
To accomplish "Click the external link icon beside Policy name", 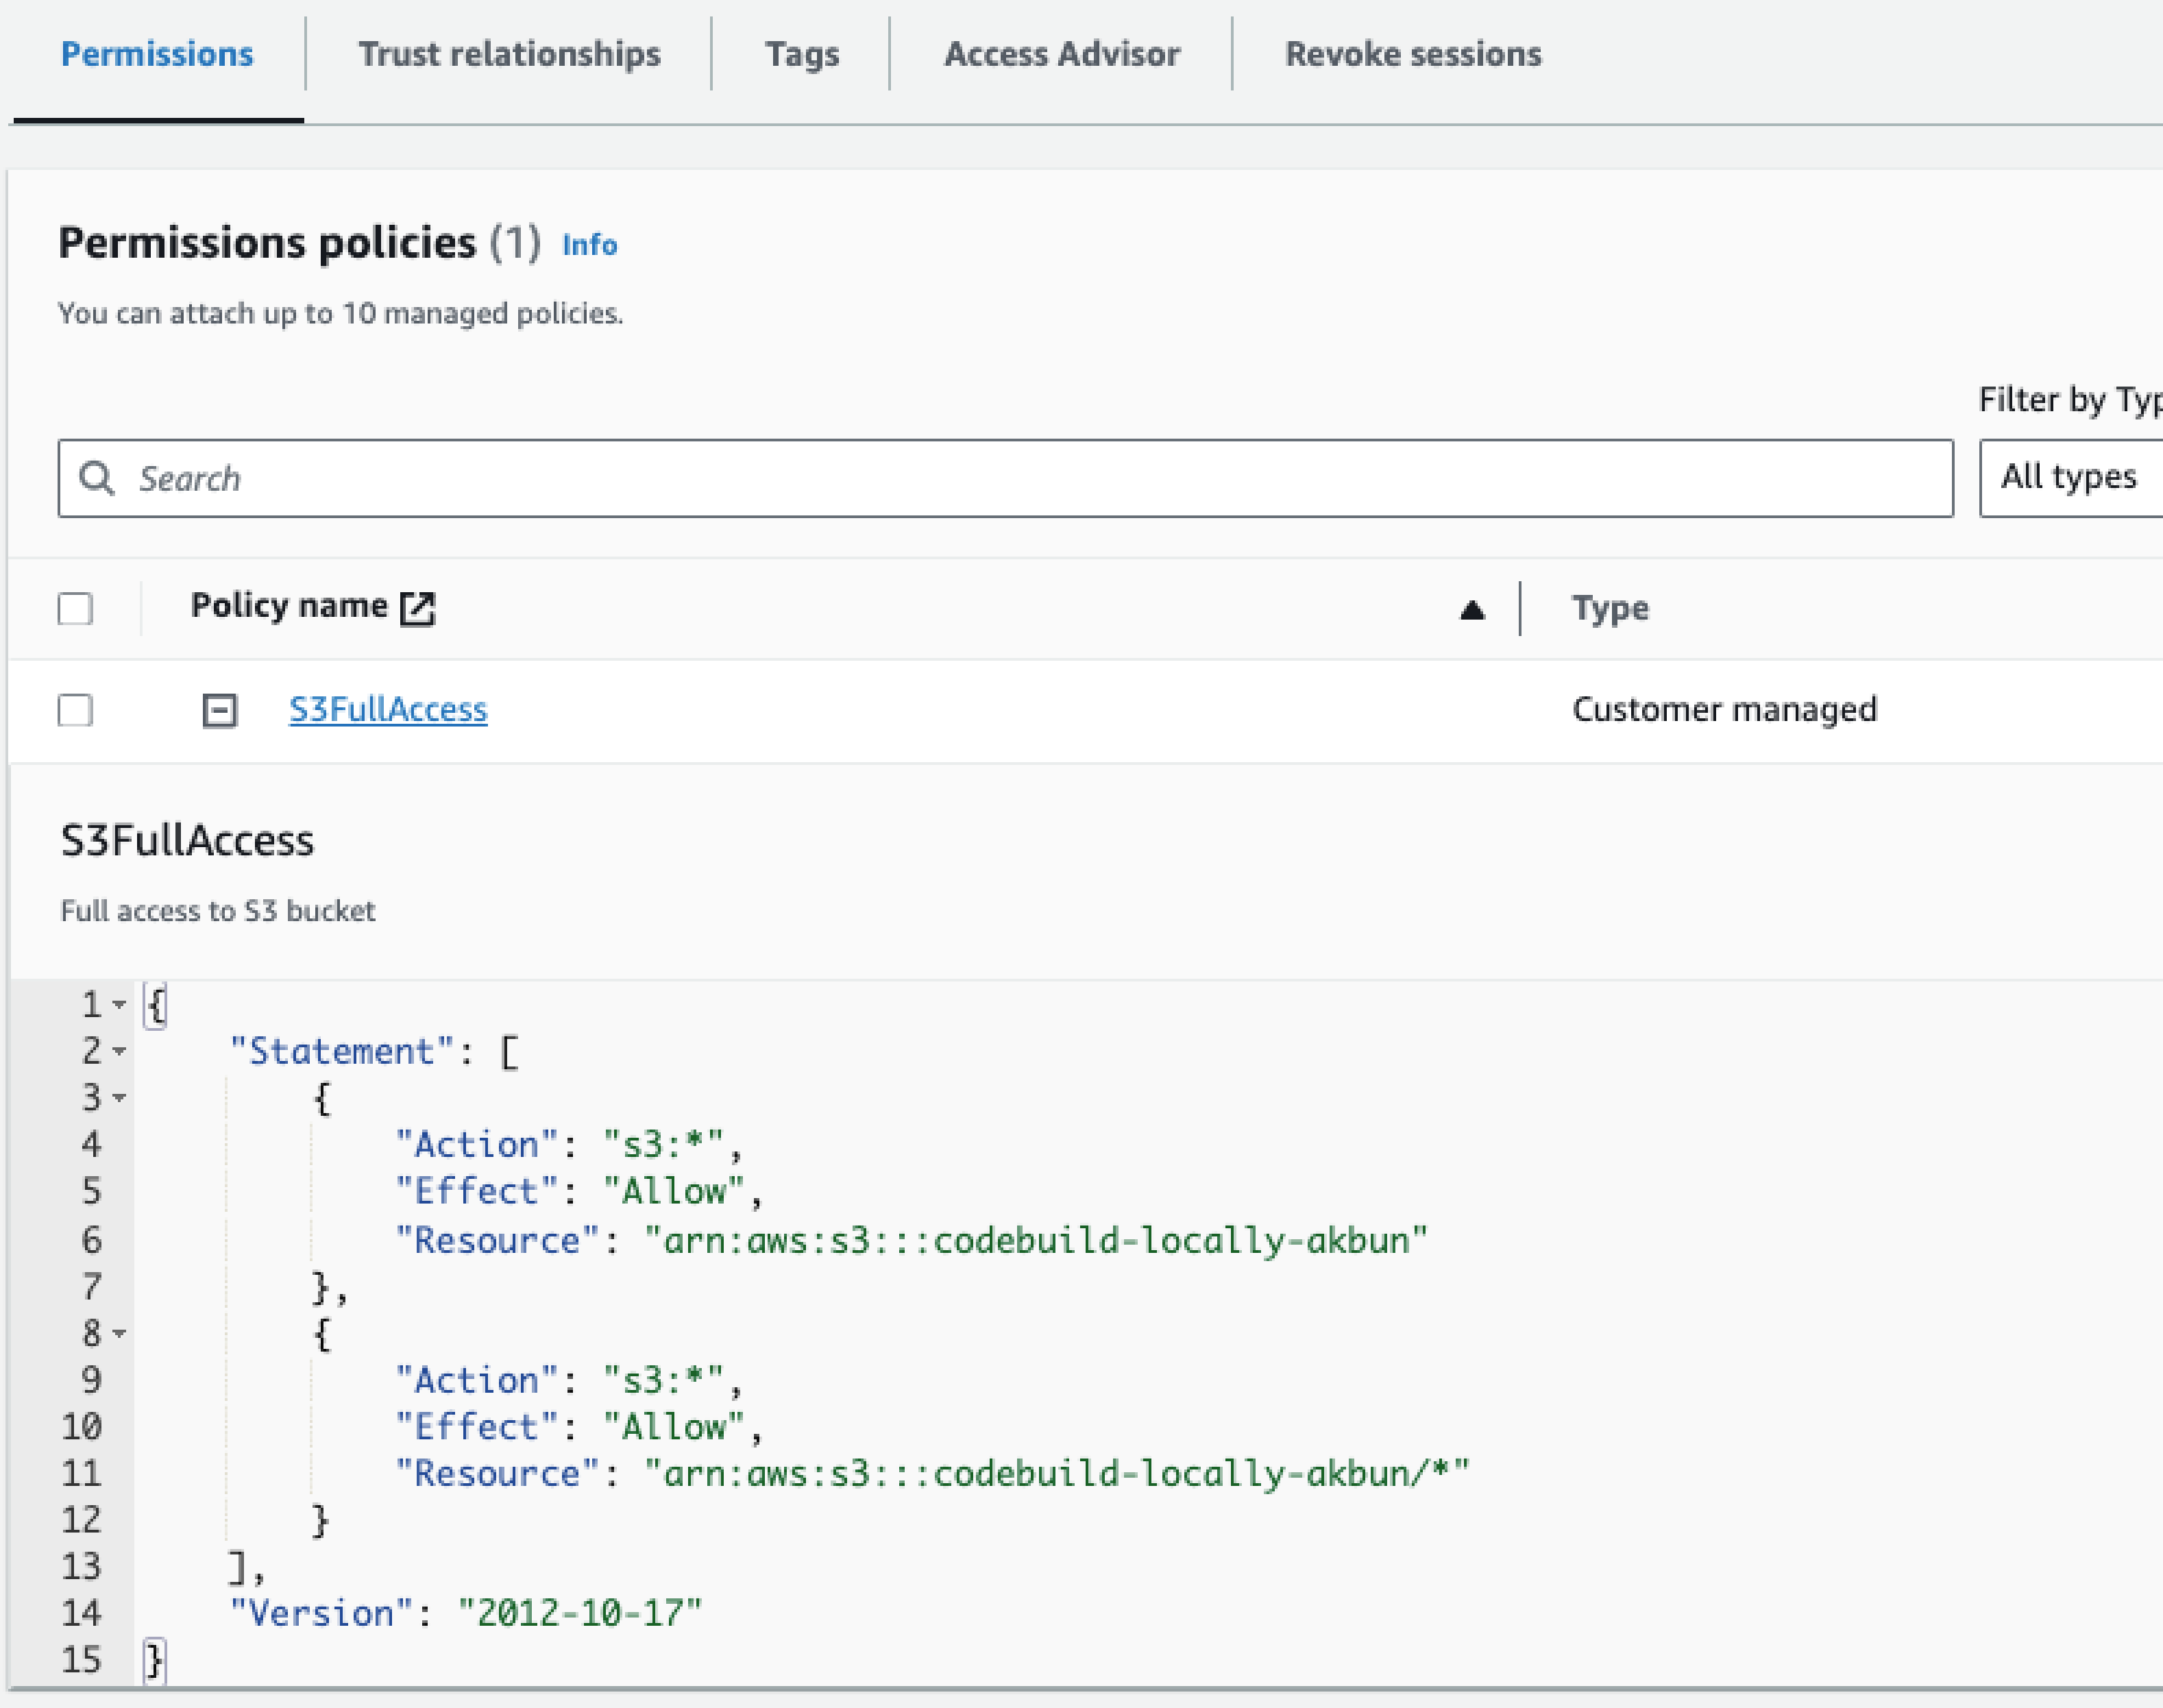I will [417, 608].
